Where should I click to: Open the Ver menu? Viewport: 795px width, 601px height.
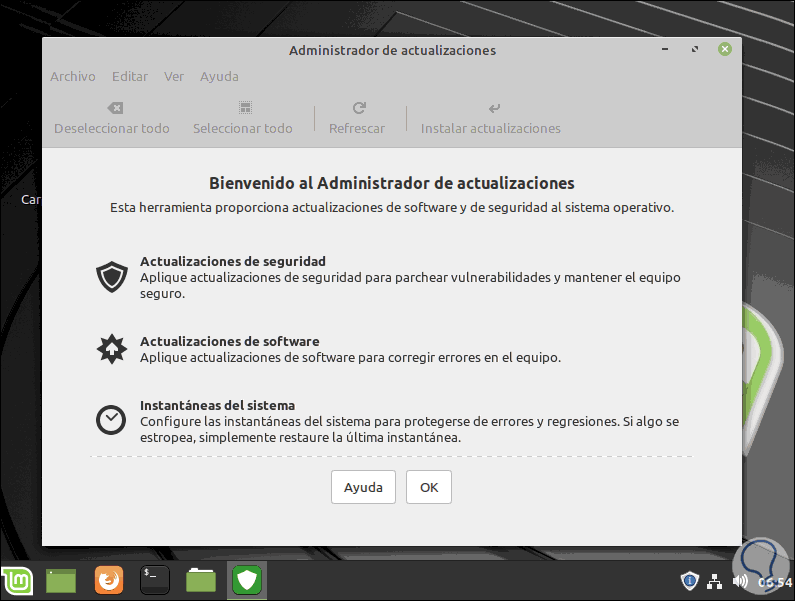coord(173,77)
